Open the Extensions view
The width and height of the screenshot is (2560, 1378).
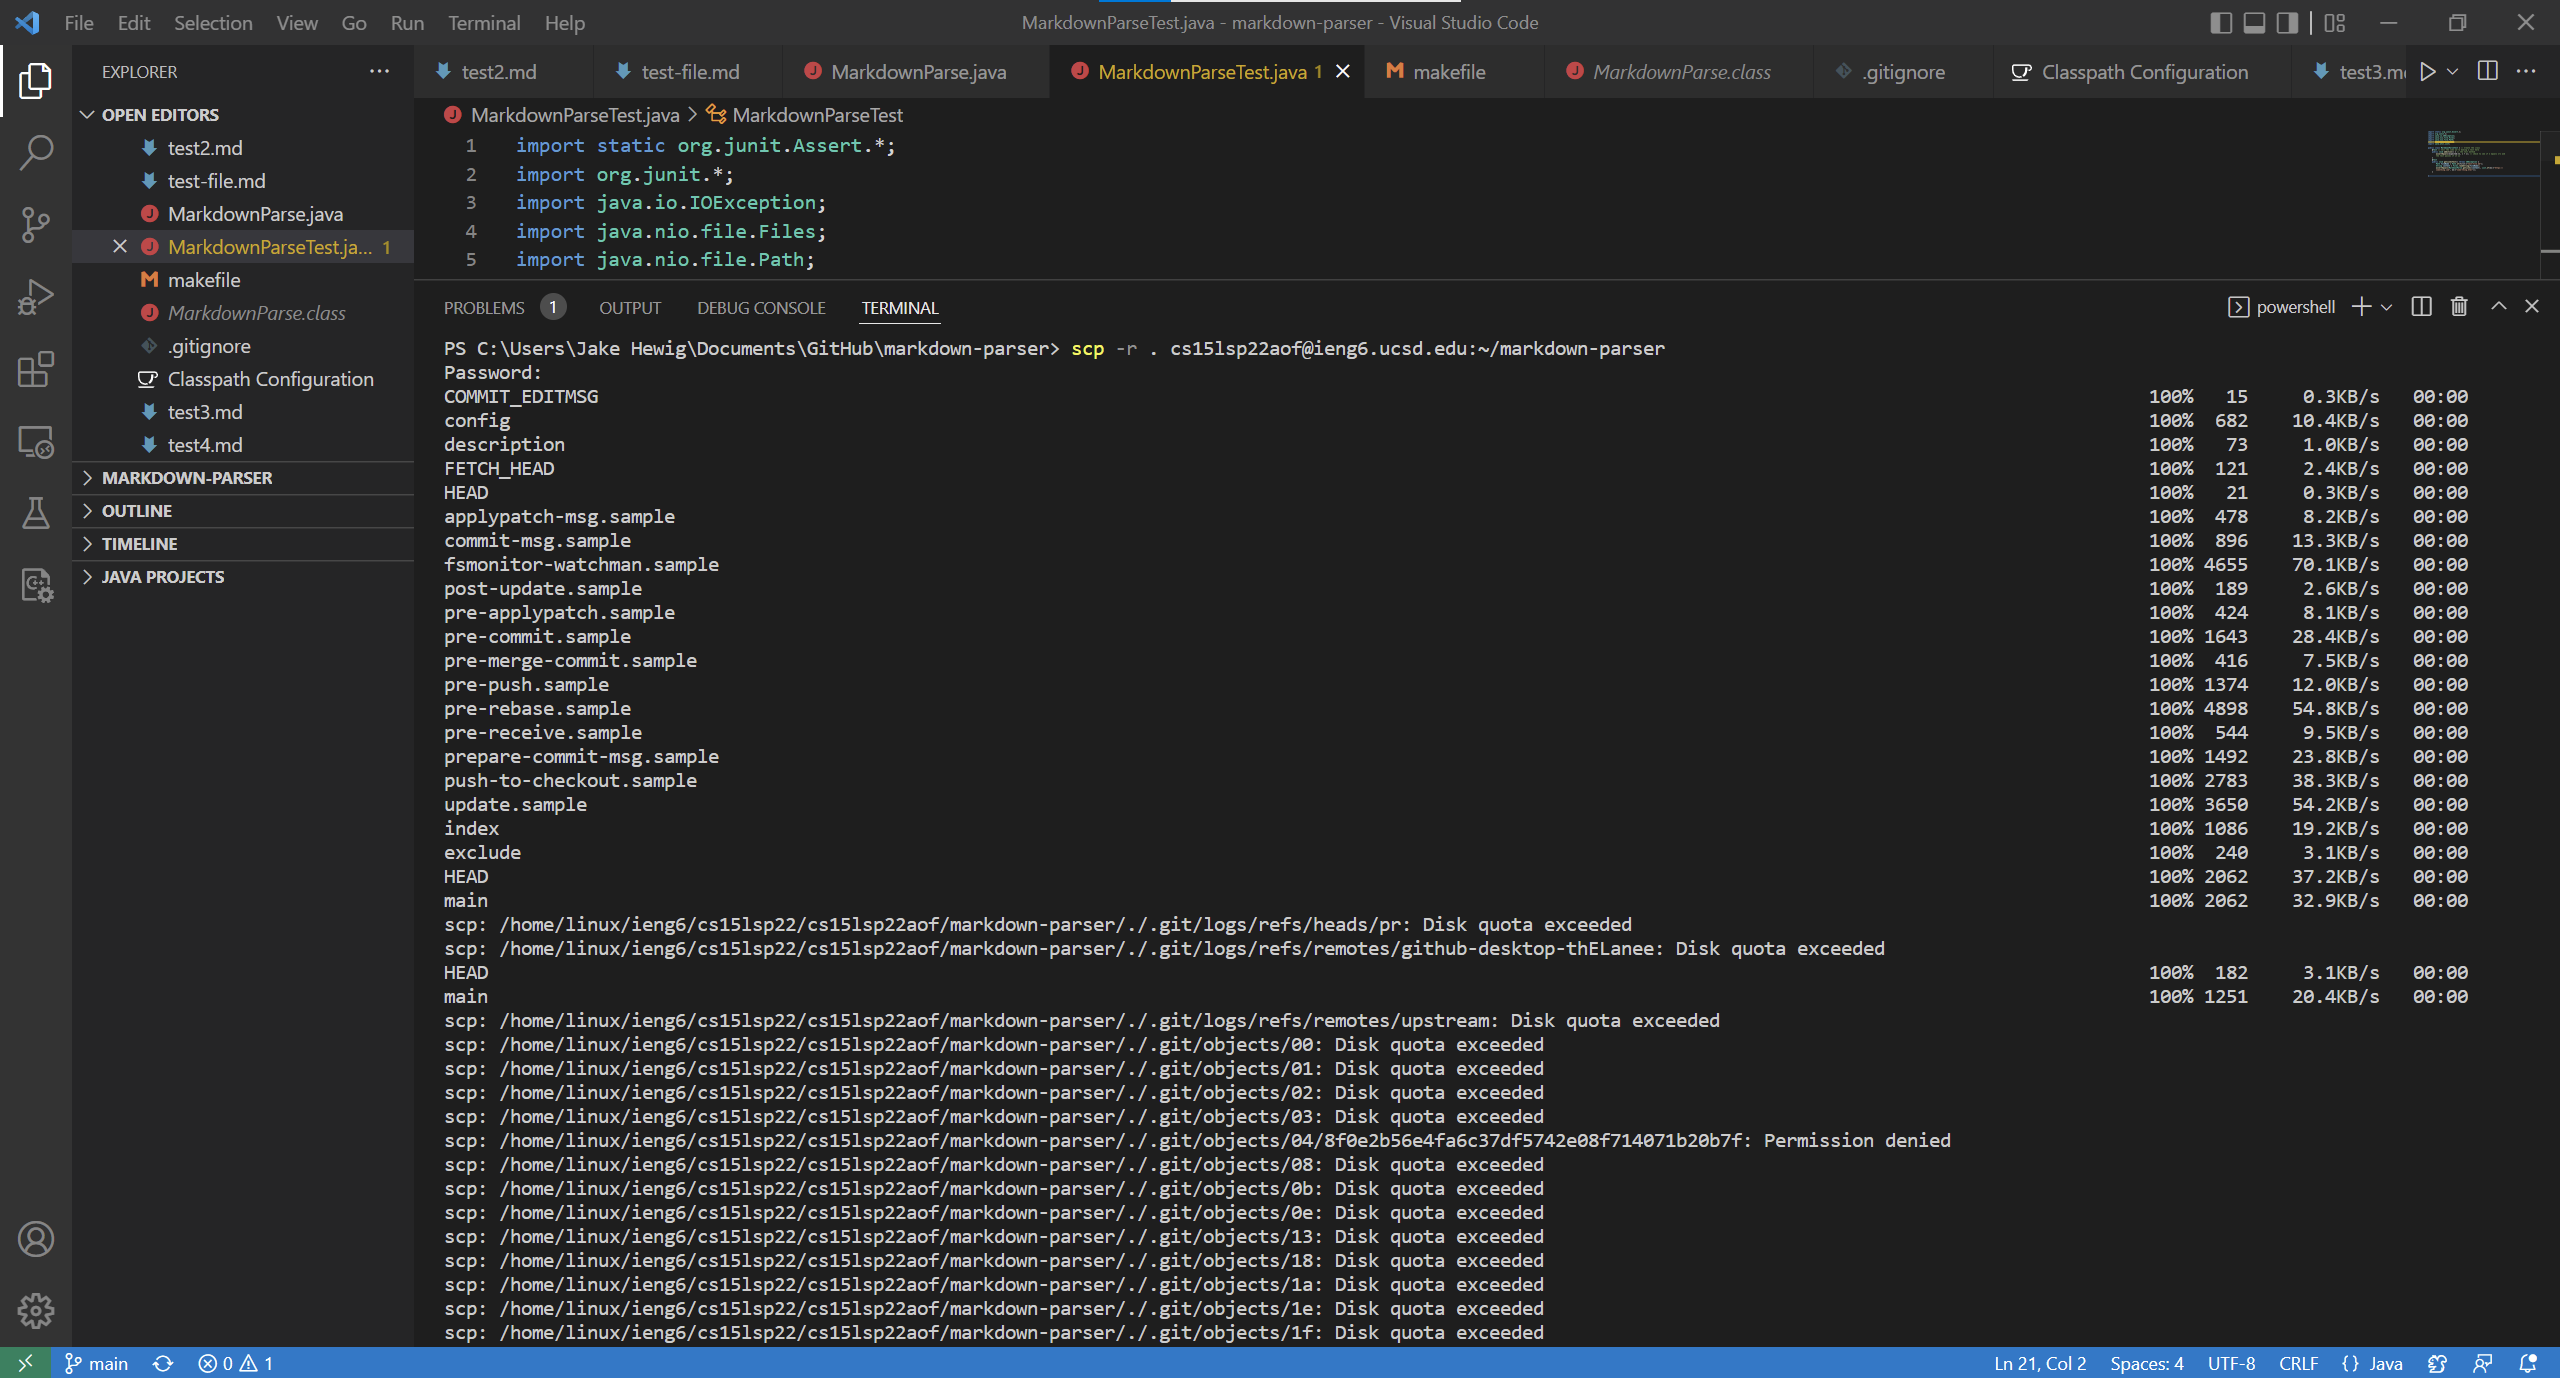(36, 369)
